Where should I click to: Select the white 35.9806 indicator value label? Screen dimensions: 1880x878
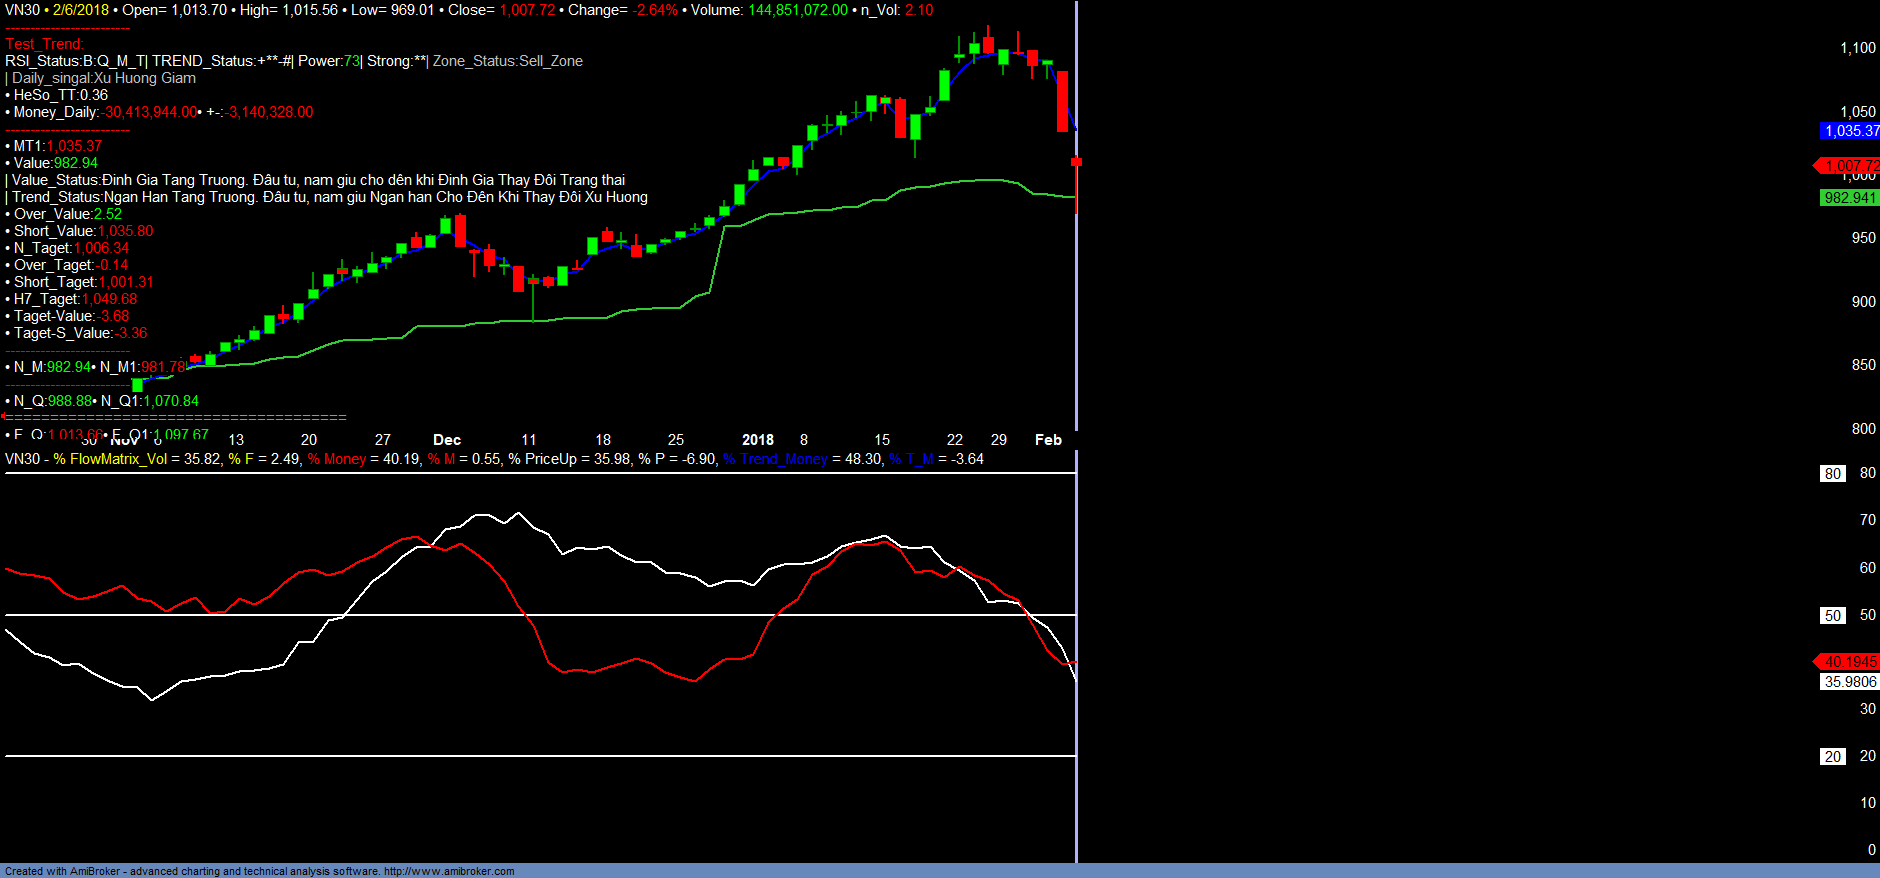tap(1849, 682)
